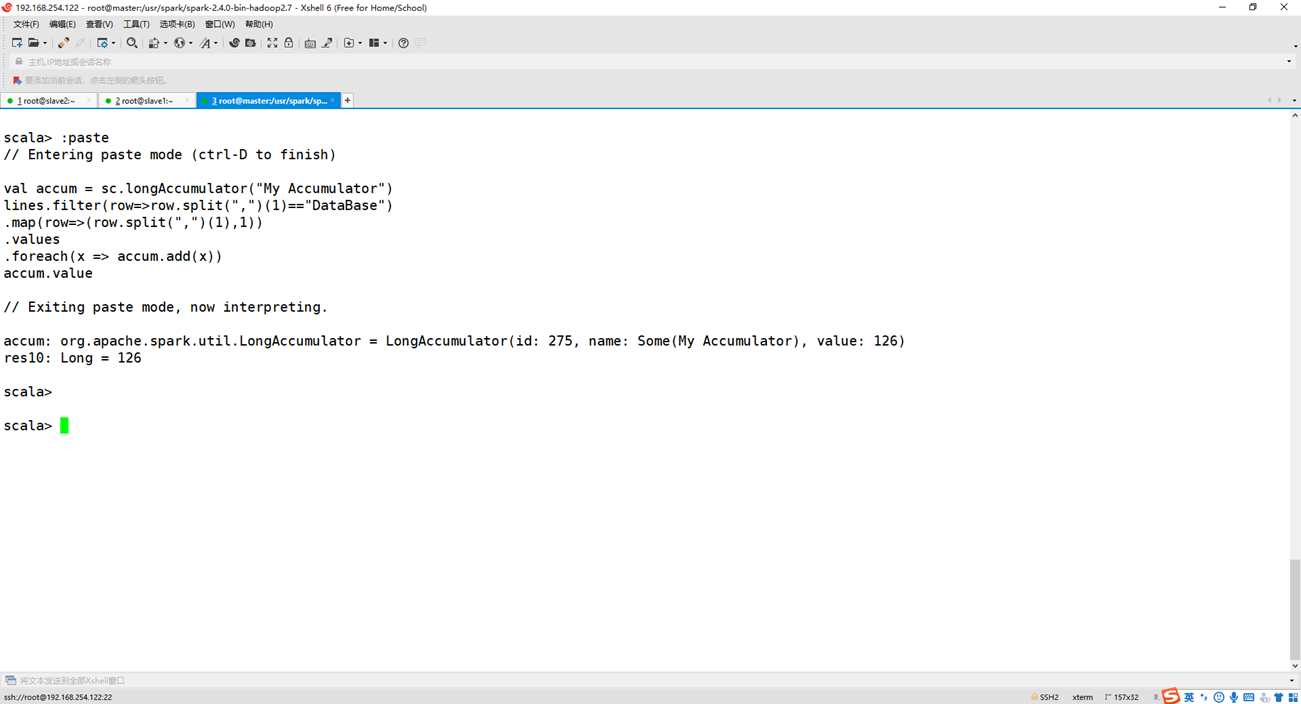1301x704 pixels.
Task: Click the file transfer toolbar icon
Action: click(x=153, y=43)
